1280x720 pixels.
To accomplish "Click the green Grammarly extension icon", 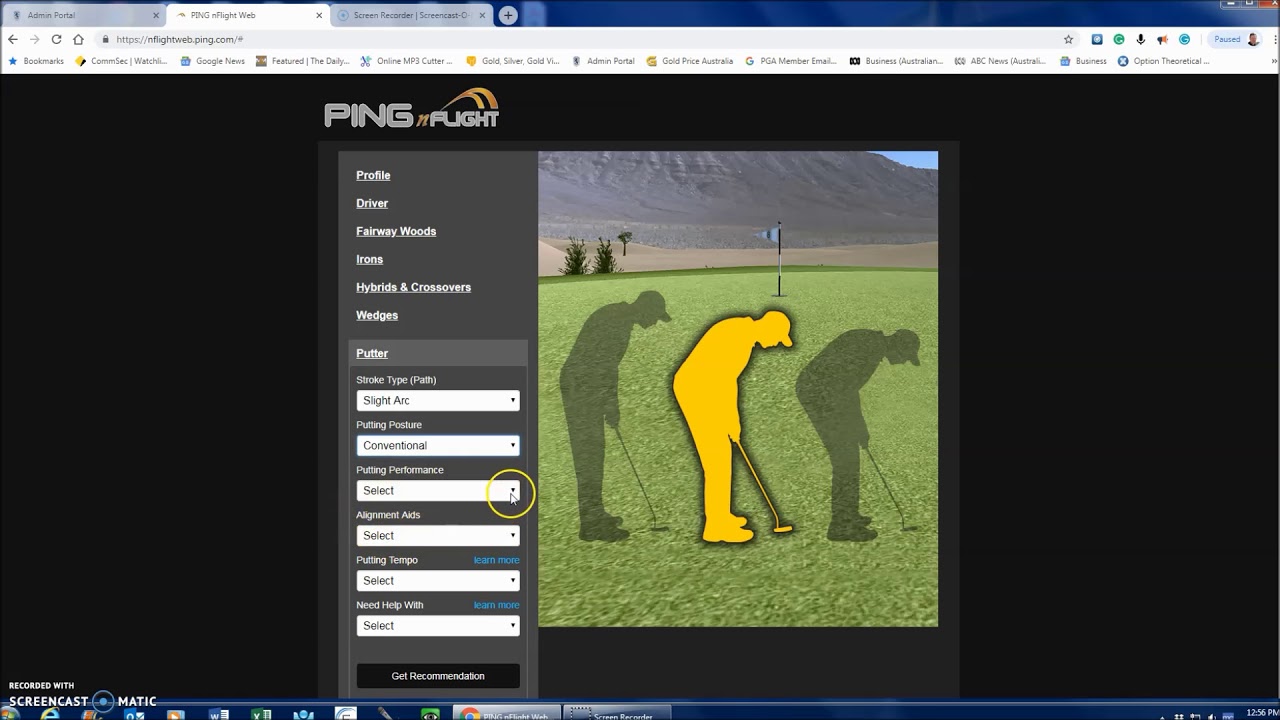I will (1119, 39).
